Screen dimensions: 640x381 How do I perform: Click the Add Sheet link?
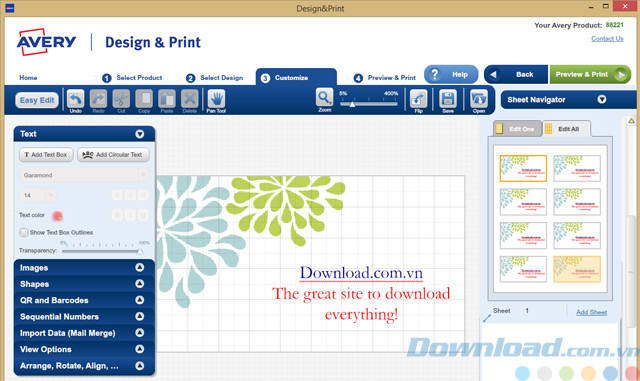tap(591, 312)
